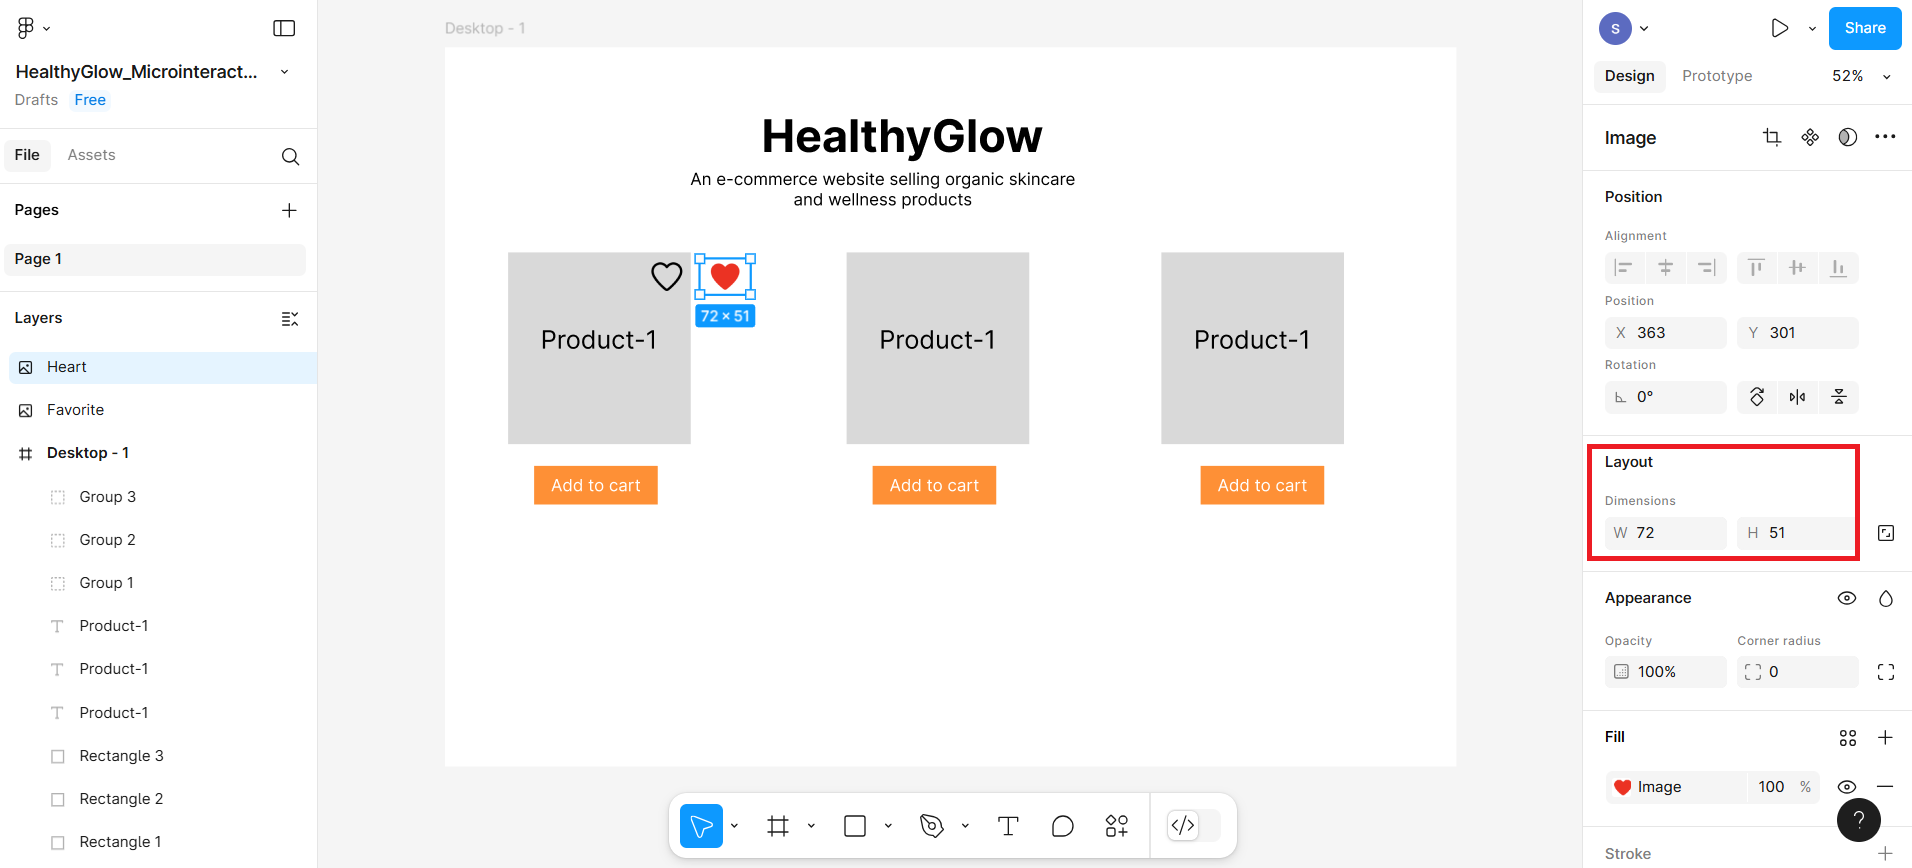Hide the Image fill with eye icon
Viewport: 1912px width, 868px height.
click(1847, 787)
